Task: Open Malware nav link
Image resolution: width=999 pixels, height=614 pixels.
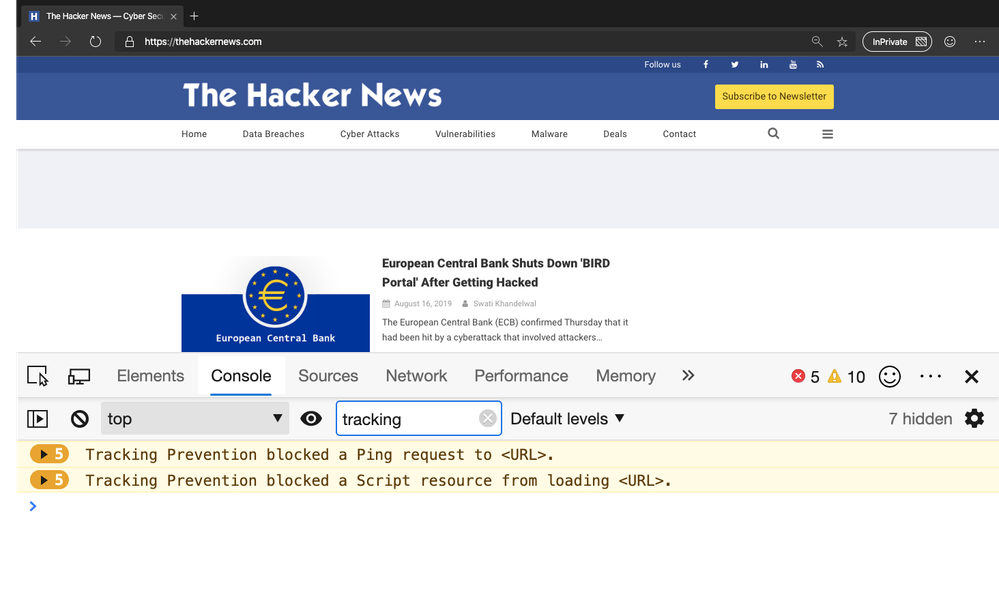Action: [549, 134]
